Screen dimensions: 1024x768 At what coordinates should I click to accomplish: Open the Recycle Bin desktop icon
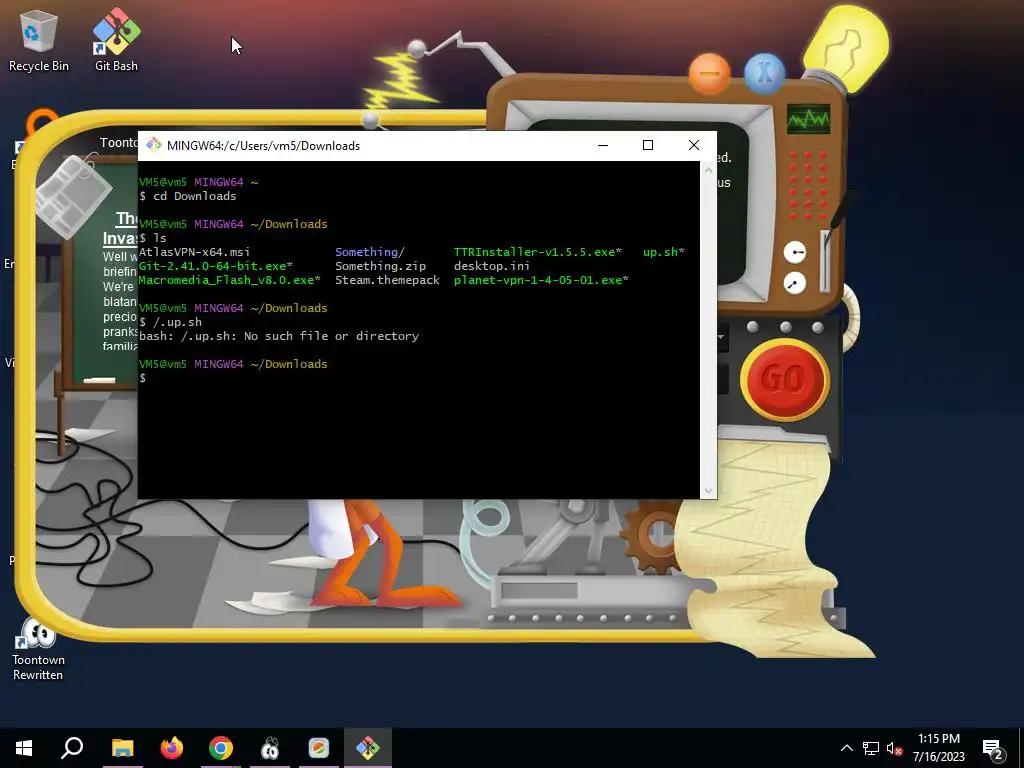pyautogui.click(x=38, y=40)
